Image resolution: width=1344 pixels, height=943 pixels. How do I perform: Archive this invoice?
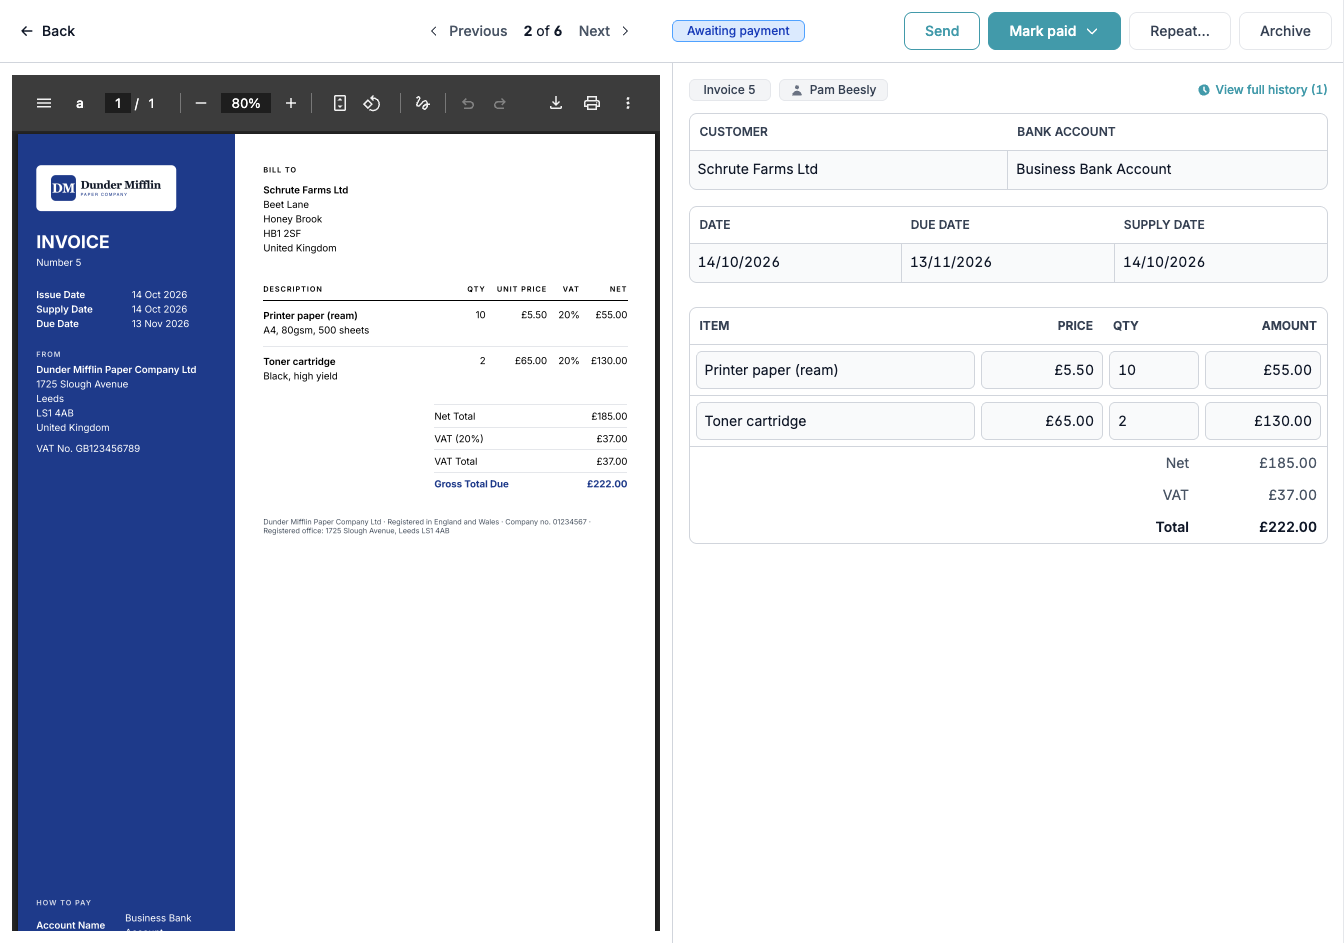pyautogui.click(x=1285, y=31)
